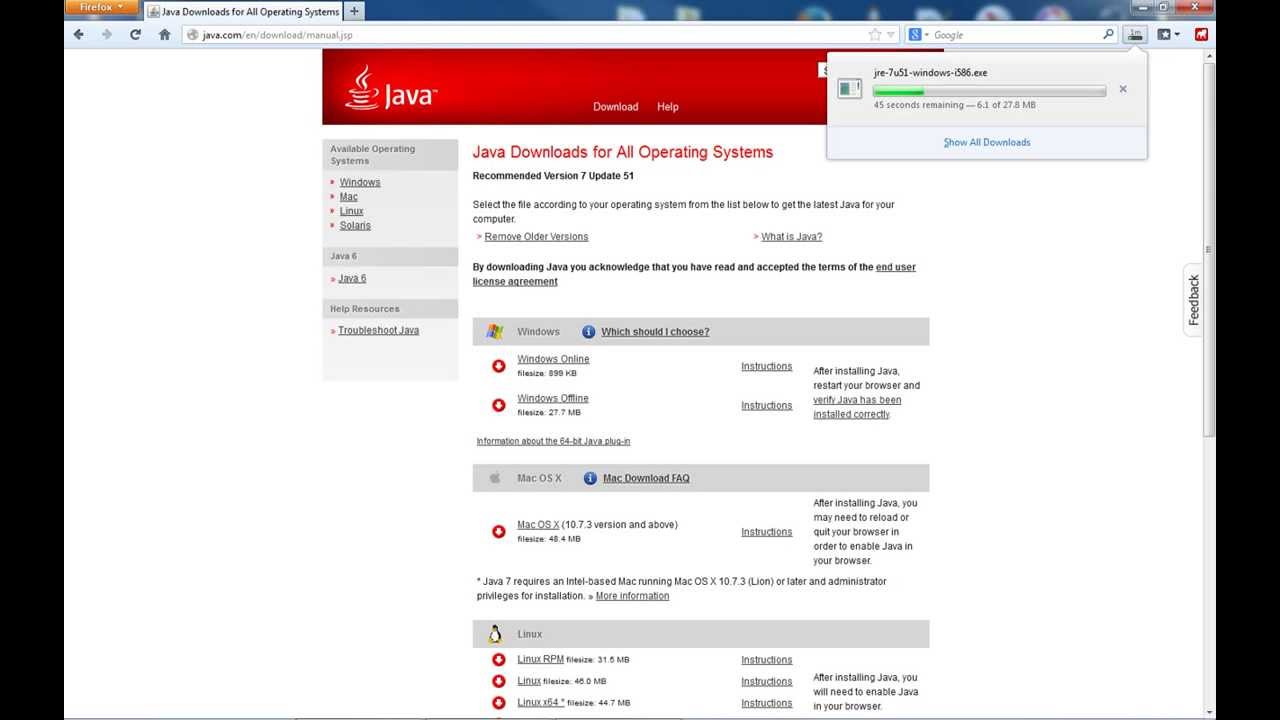Open the Solaris link in sidebar
The width and height of the screenshot is (1280, 720).
(355, 226)
